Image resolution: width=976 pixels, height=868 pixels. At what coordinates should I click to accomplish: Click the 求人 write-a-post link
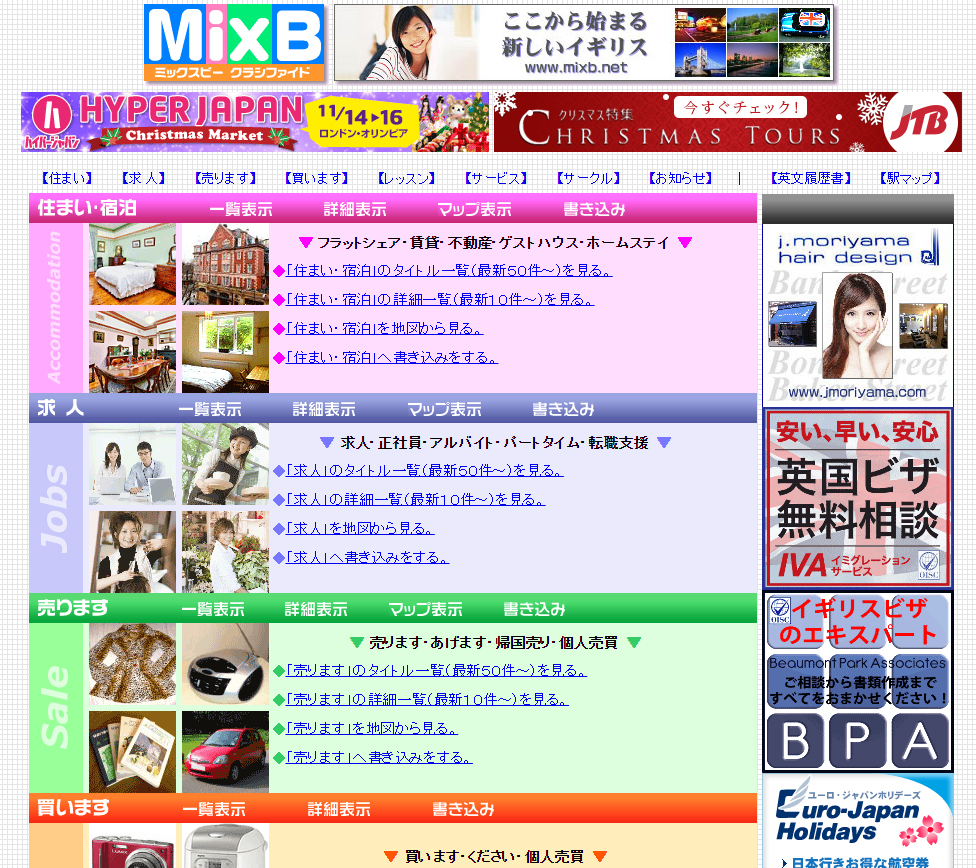click(367, 557)
